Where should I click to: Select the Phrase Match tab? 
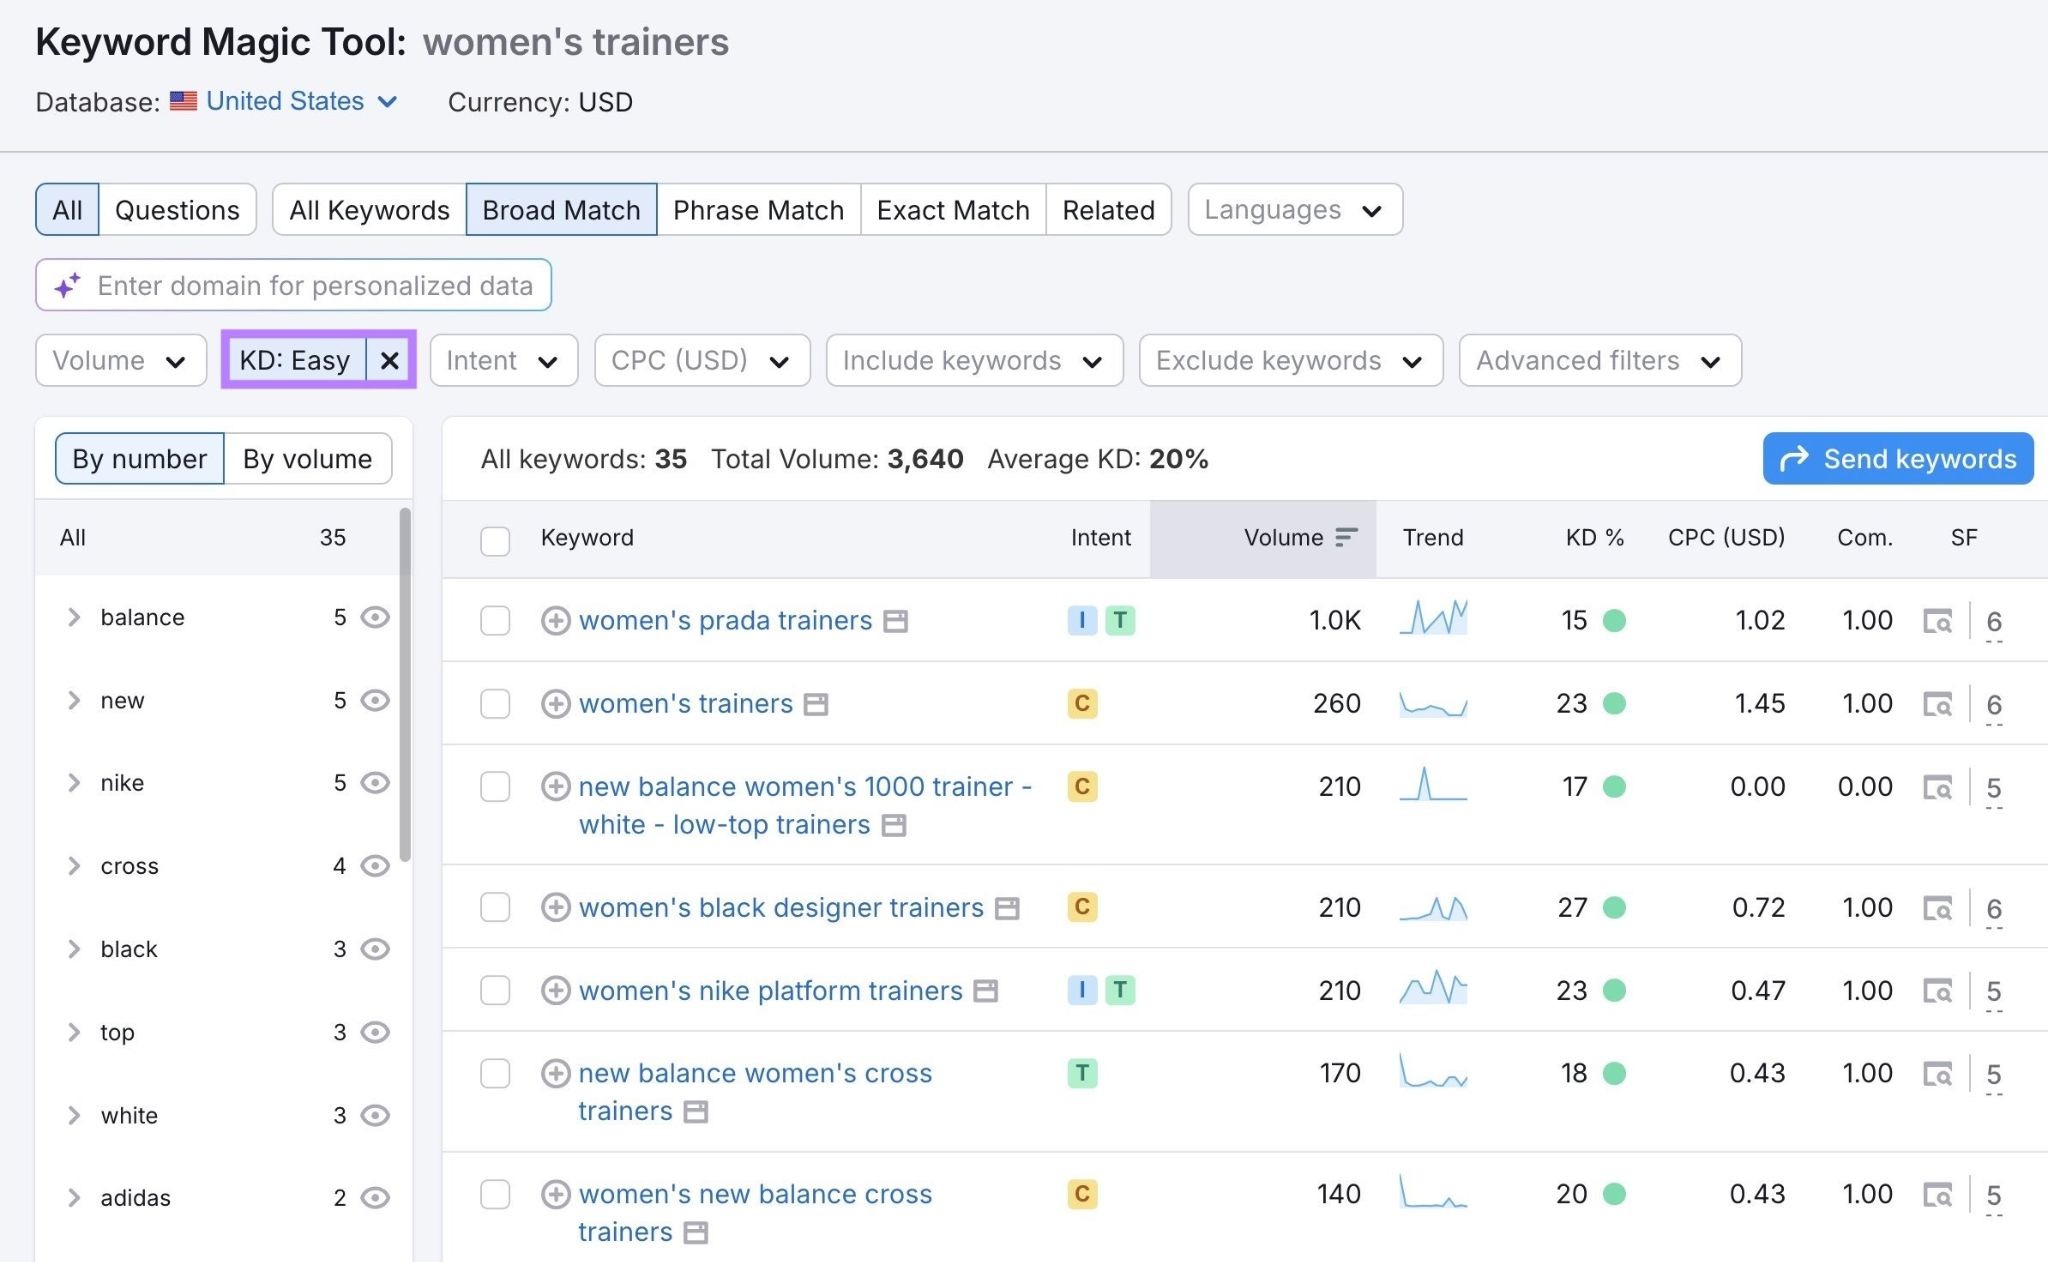pyautogui.click(x=758, y=210)
